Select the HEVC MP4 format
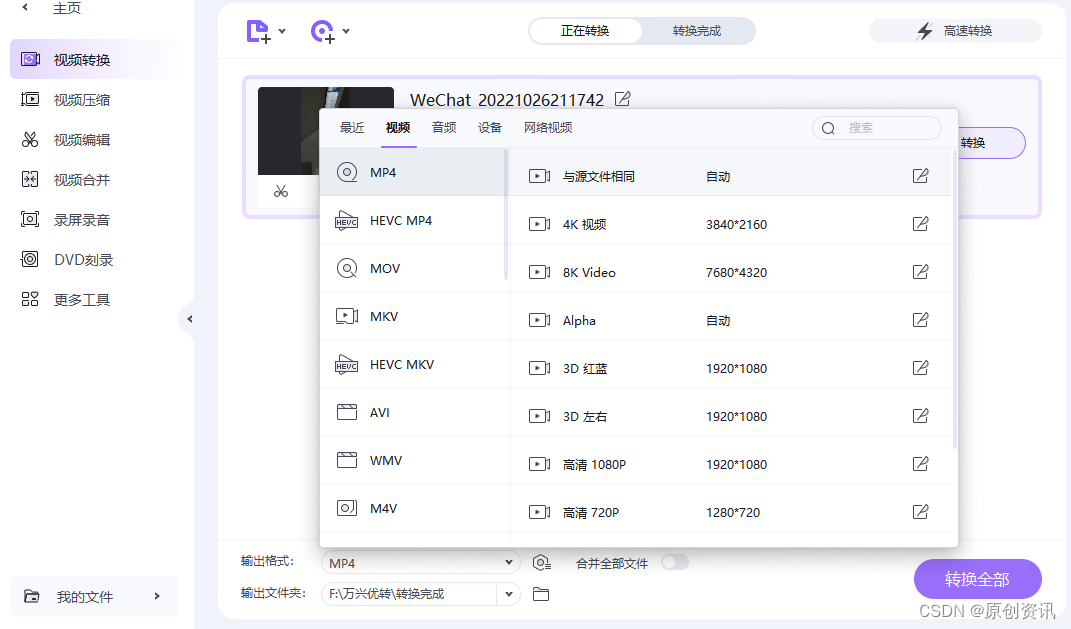The height and width of the screenshot is (629, 1071). point(413,221)
